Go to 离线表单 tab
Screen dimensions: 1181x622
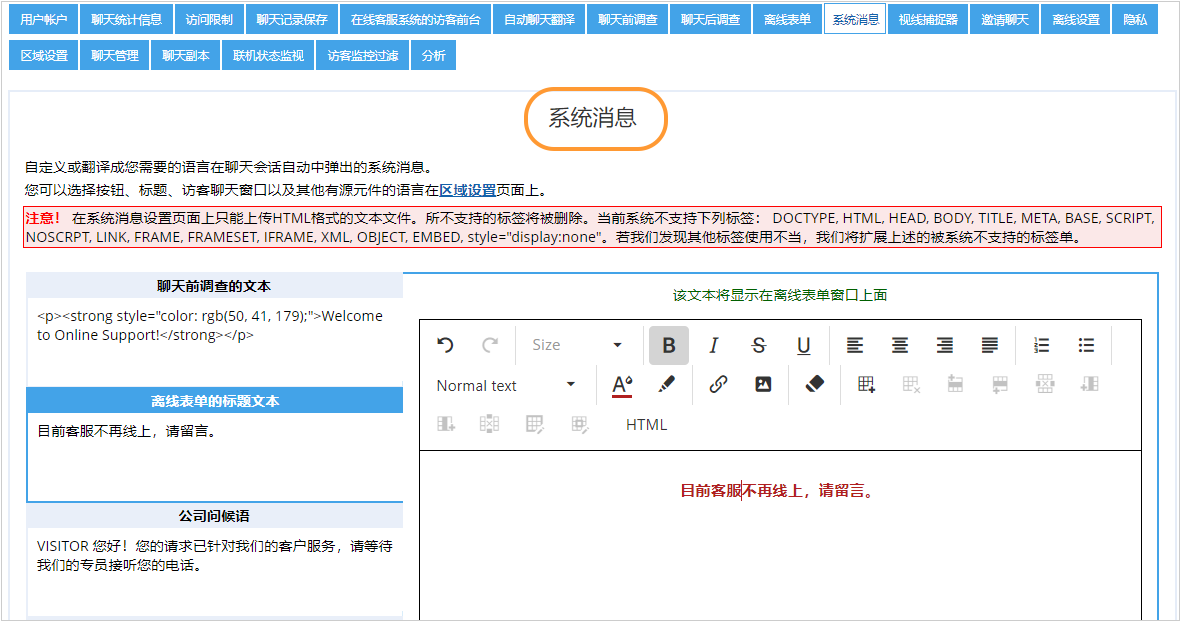click(787, 20)
